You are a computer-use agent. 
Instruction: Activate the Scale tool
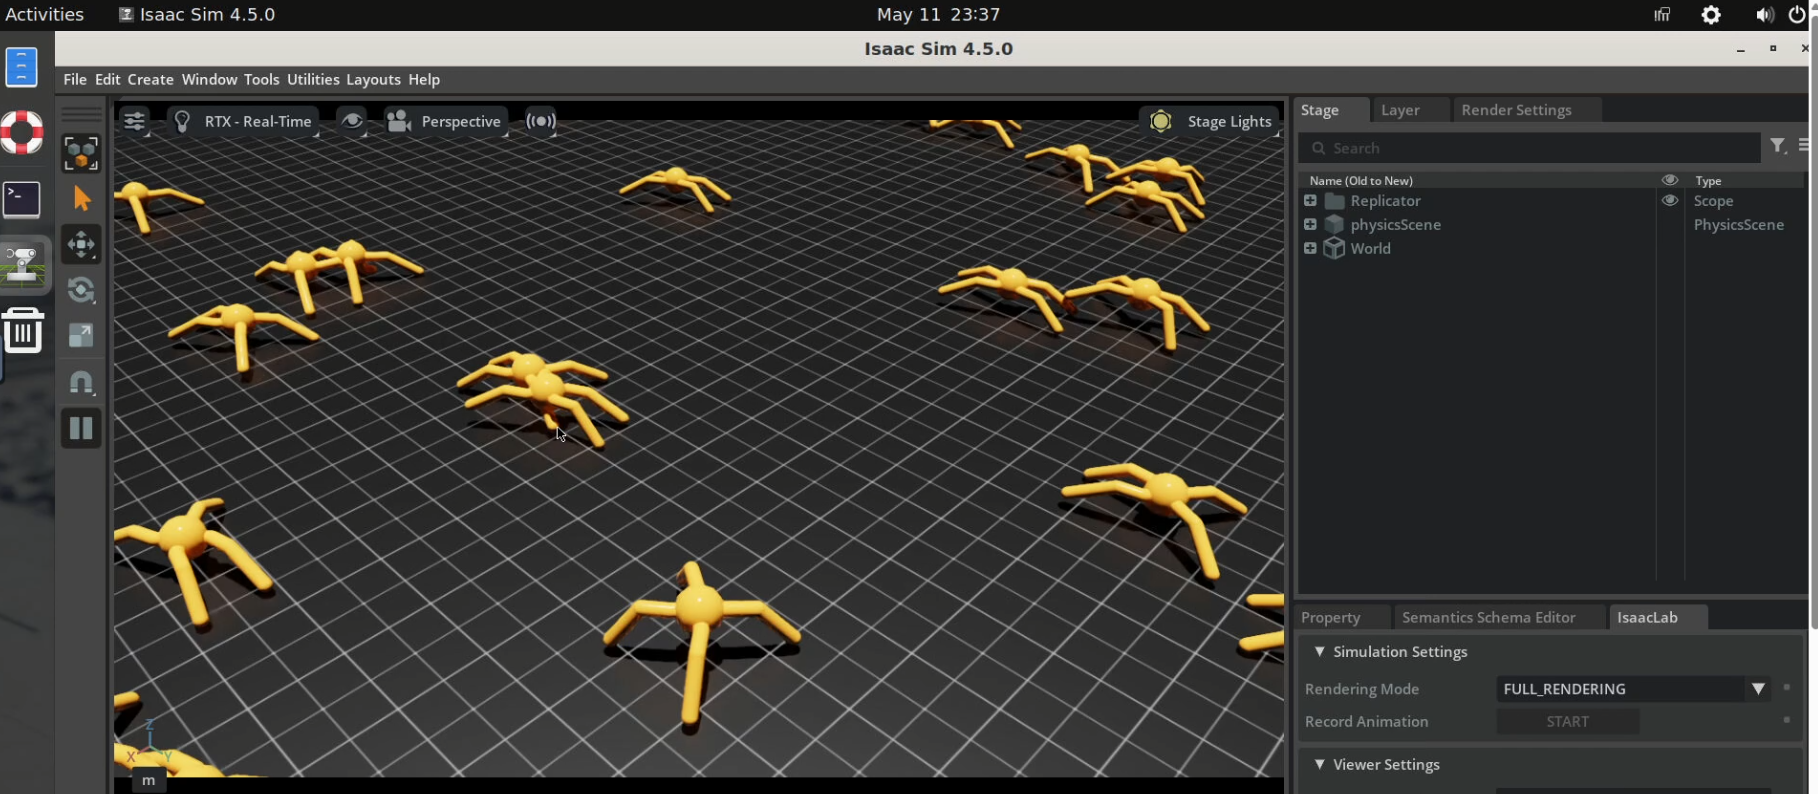pos(81,336)
